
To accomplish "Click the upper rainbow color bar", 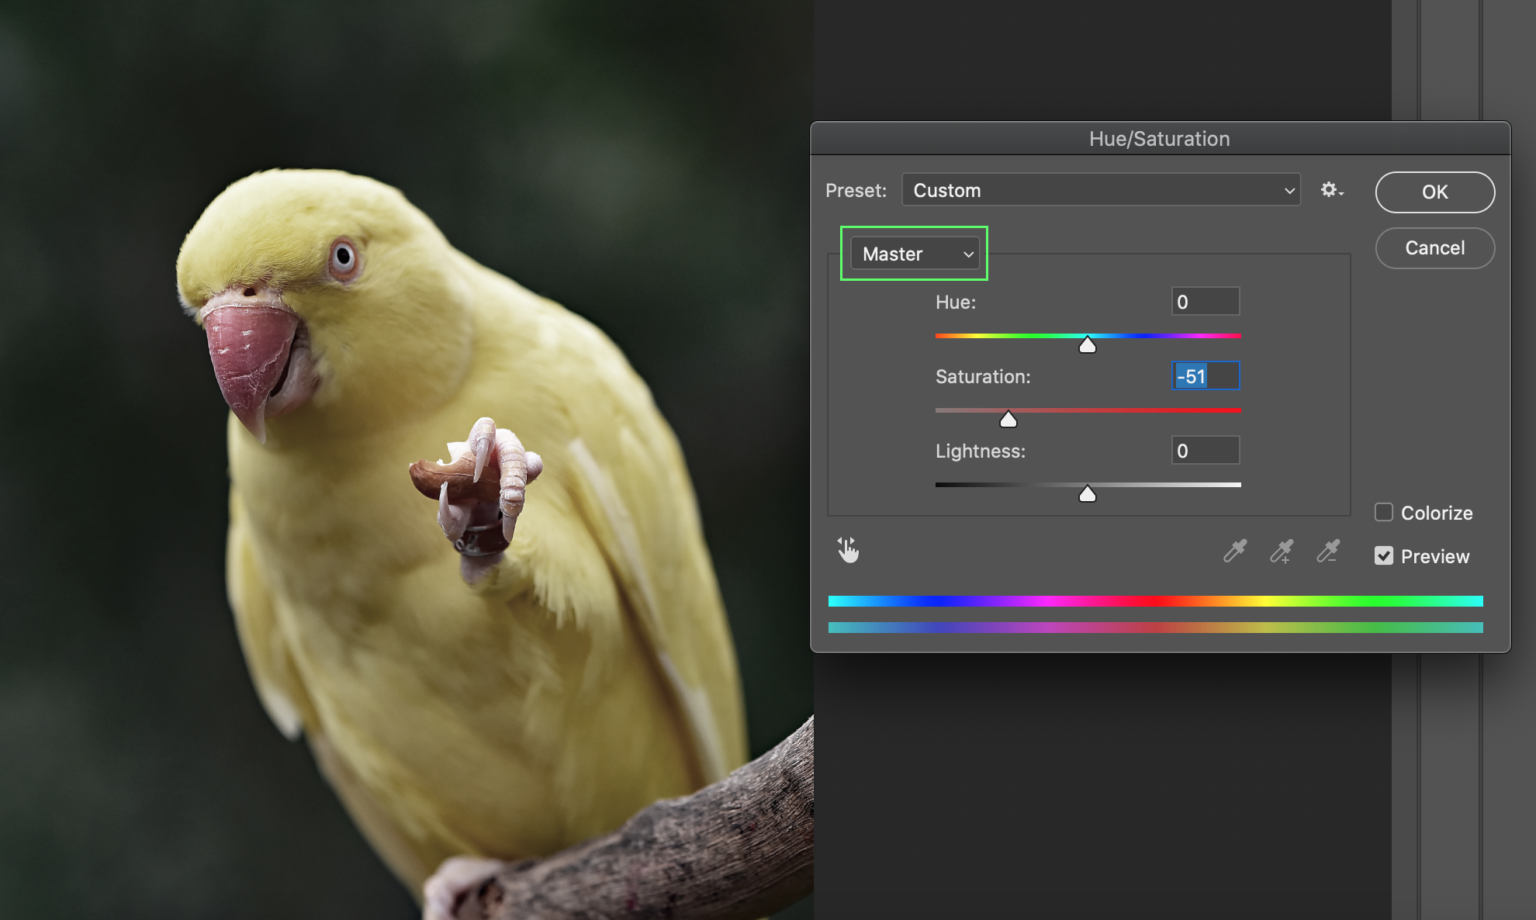I will (1155, 601).
